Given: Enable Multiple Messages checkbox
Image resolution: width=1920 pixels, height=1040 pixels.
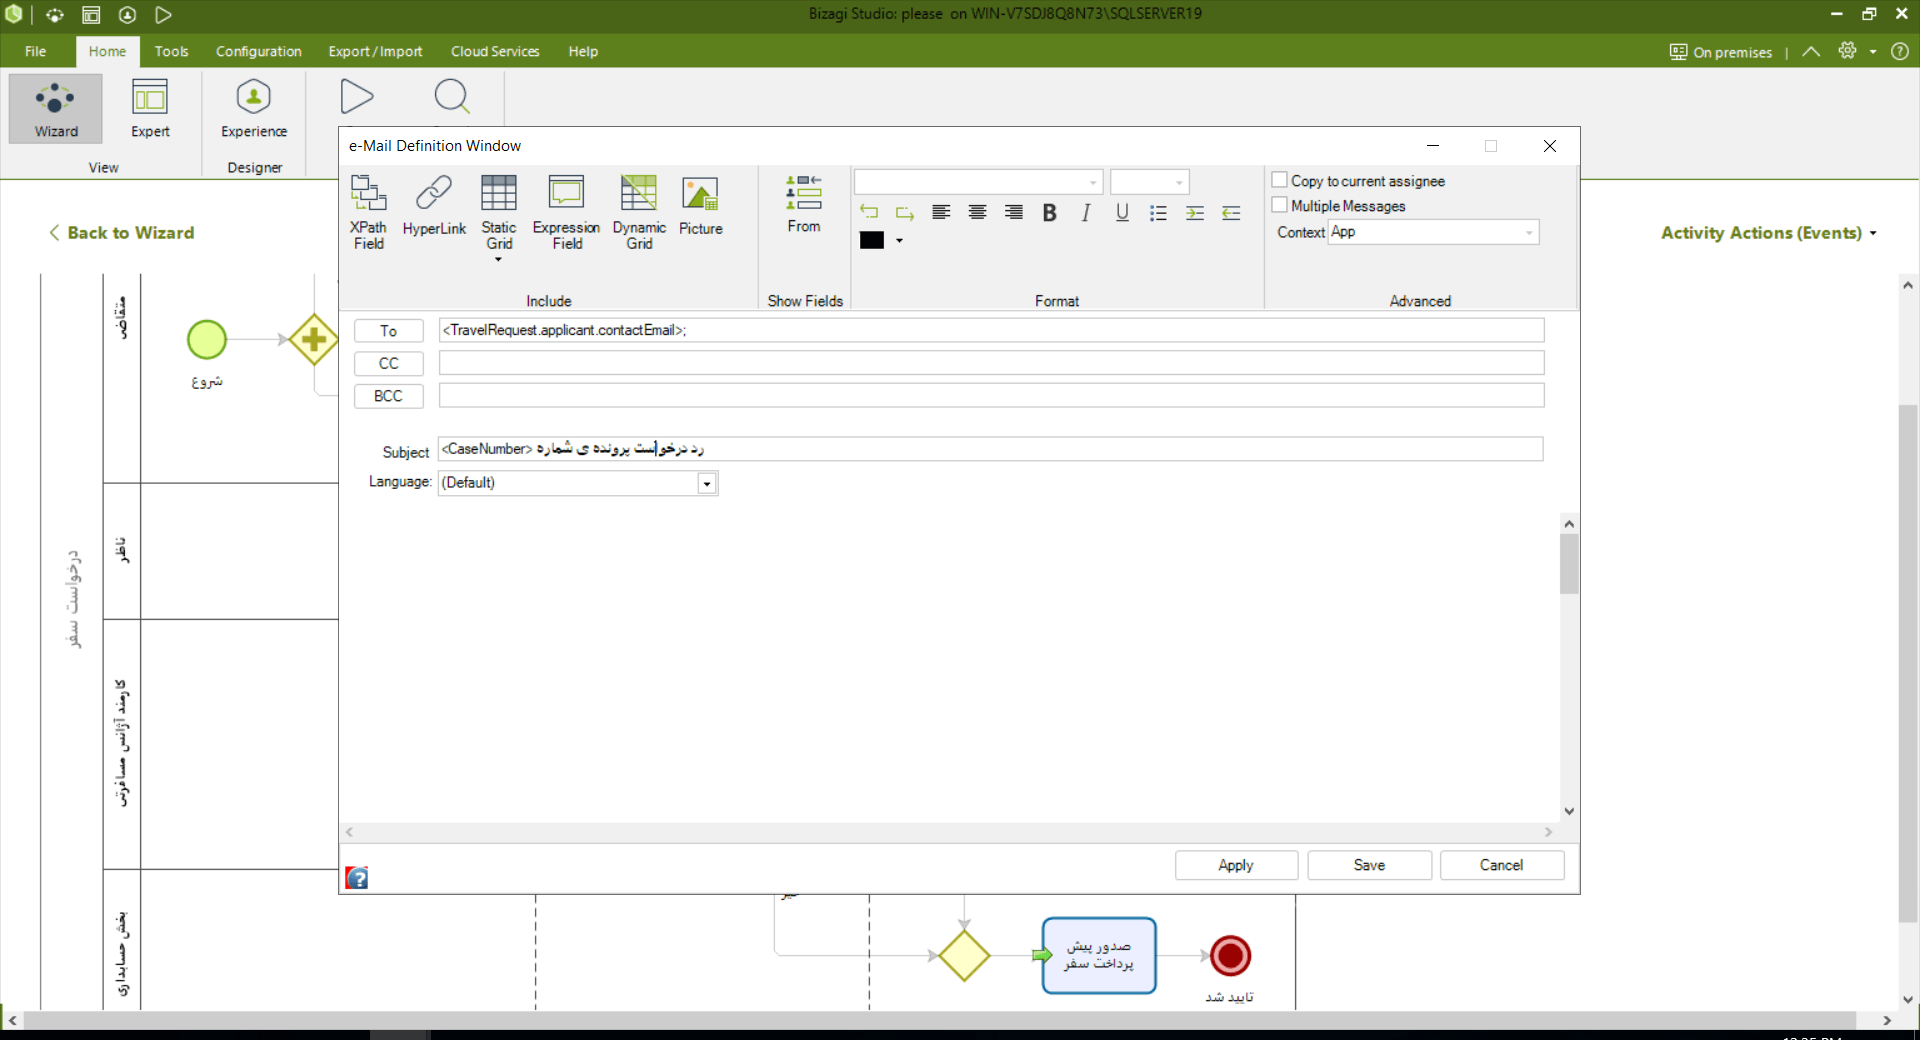Looking at the screenshot, I should (x=1279, y=205).
